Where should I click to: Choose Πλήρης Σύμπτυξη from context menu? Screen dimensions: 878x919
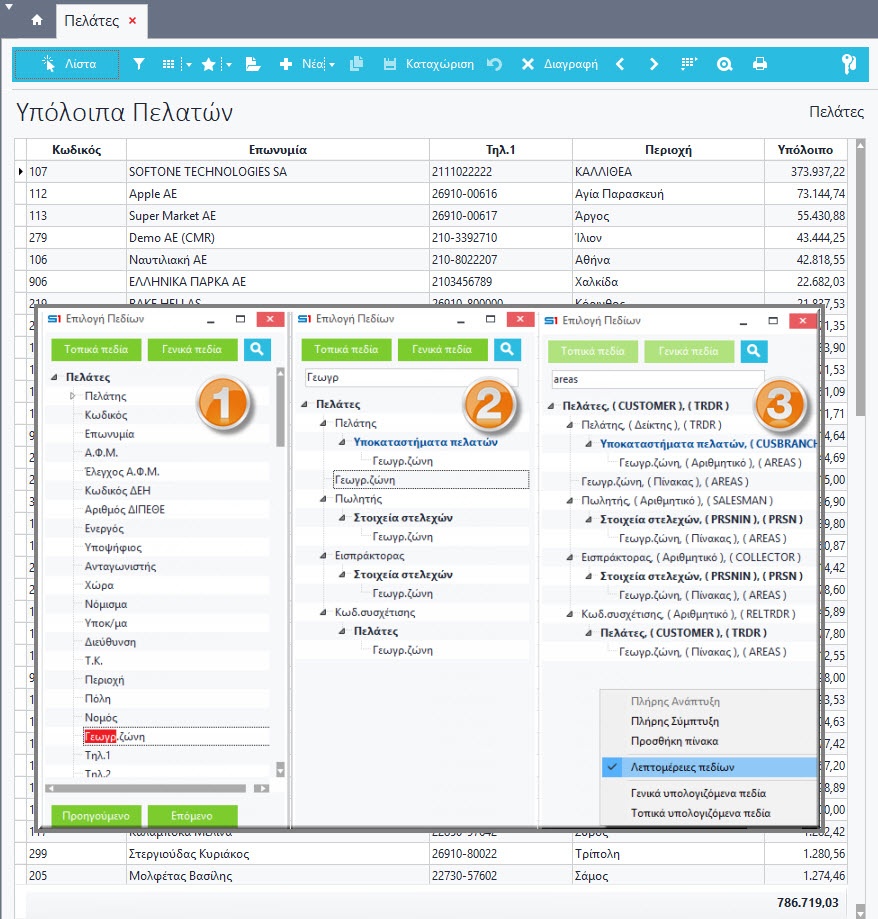coord(675,721)
